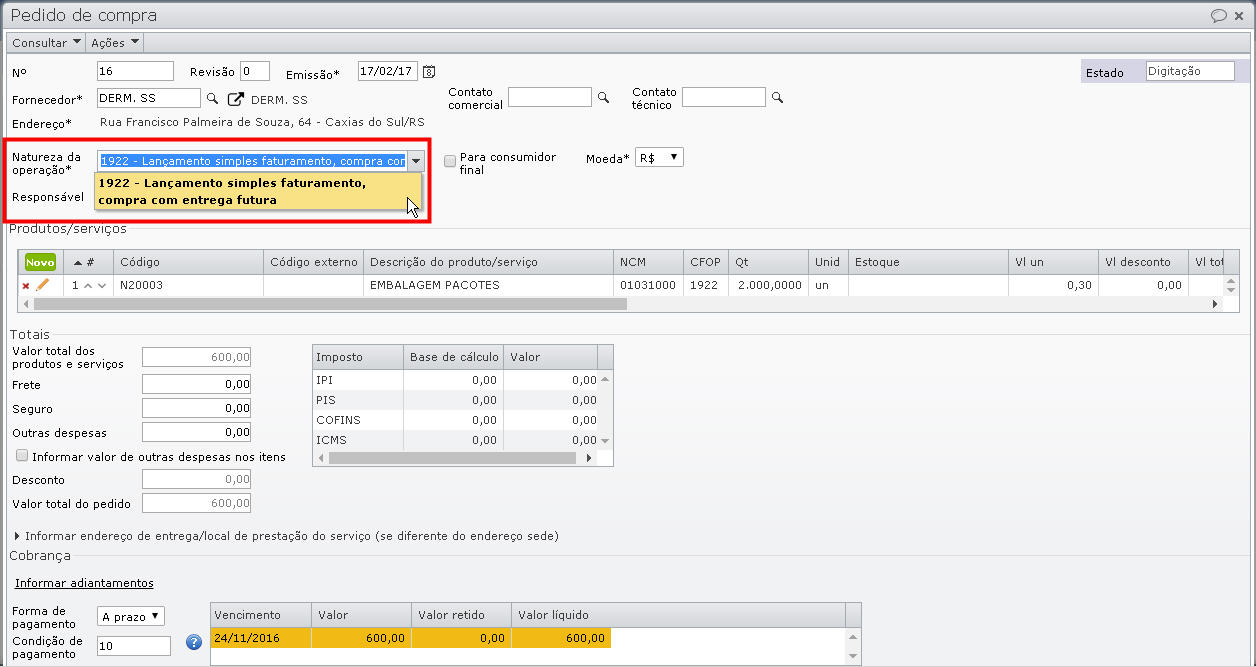Click the ICMS tax row
Image resolution: width=1256 pixels, height=667 pixels.
(x=455, y=440)
